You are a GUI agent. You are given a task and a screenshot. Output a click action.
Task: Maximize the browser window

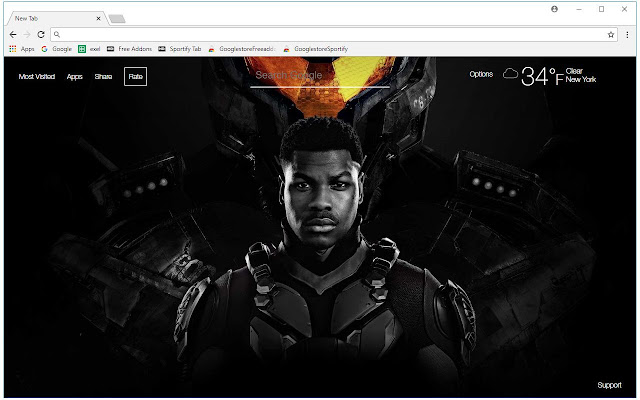click(x=601, y=9)
